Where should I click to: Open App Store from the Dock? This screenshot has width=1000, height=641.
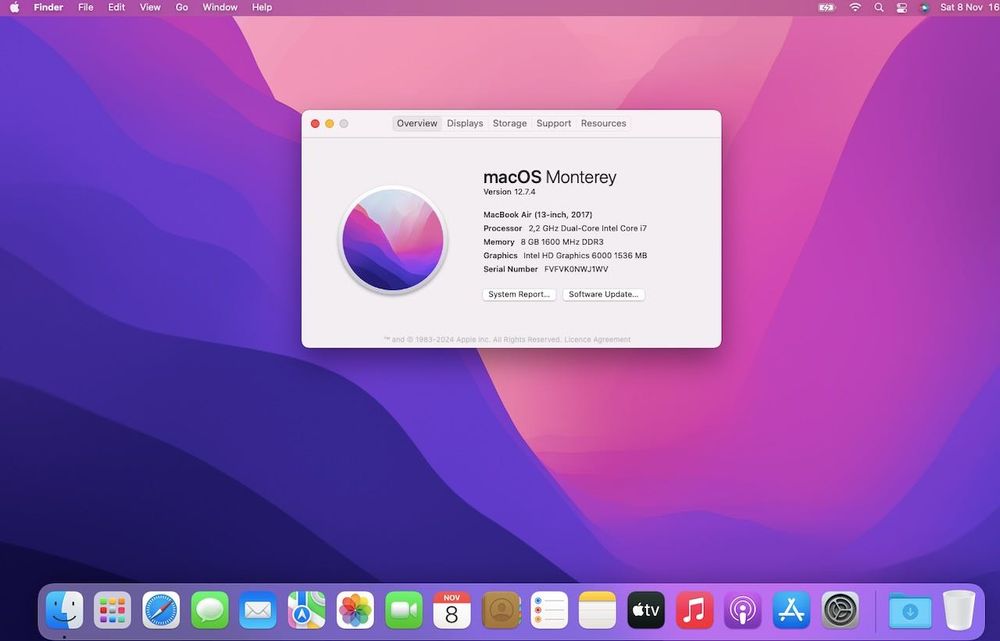(x=791, y=610)
